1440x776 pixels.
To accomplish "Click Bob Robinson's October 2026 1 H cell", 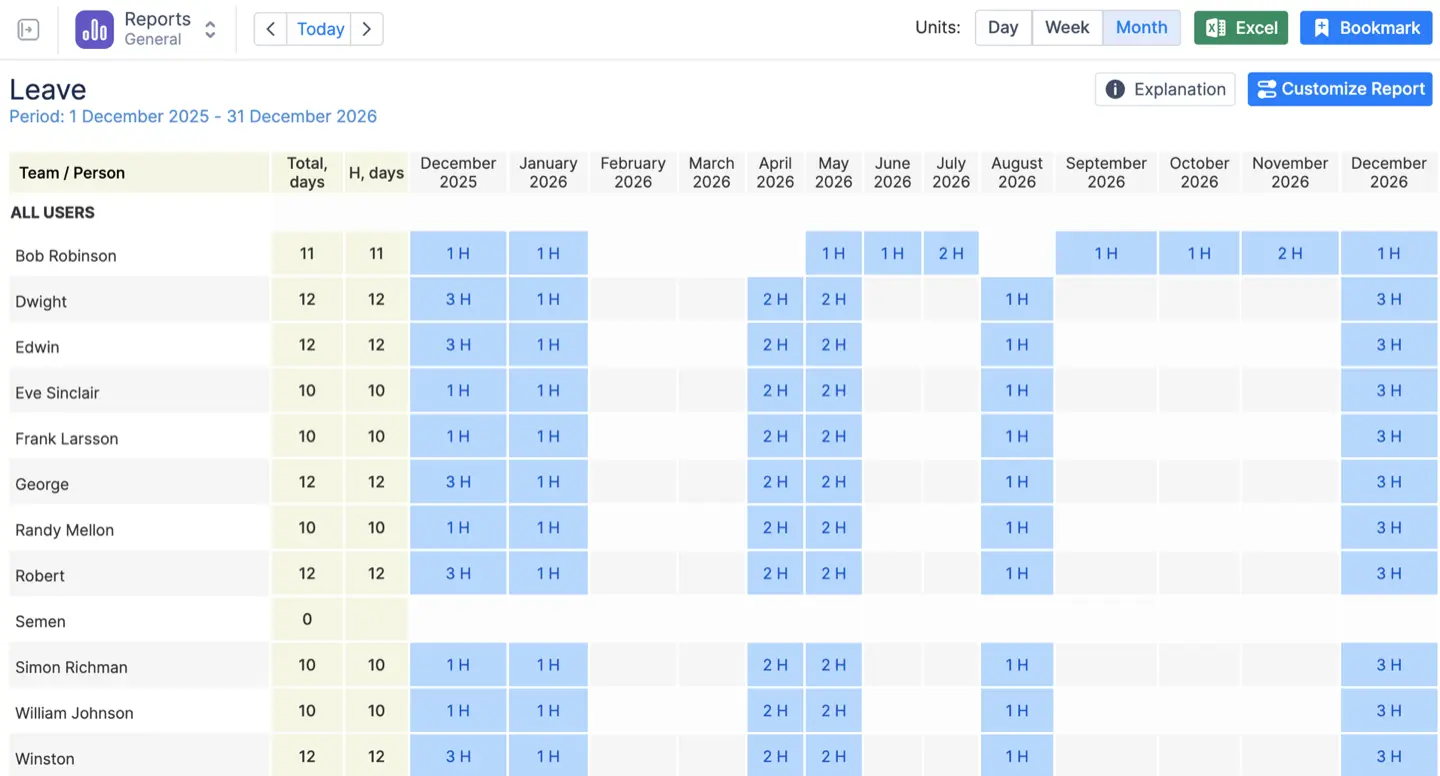I will click(1199, 253).
